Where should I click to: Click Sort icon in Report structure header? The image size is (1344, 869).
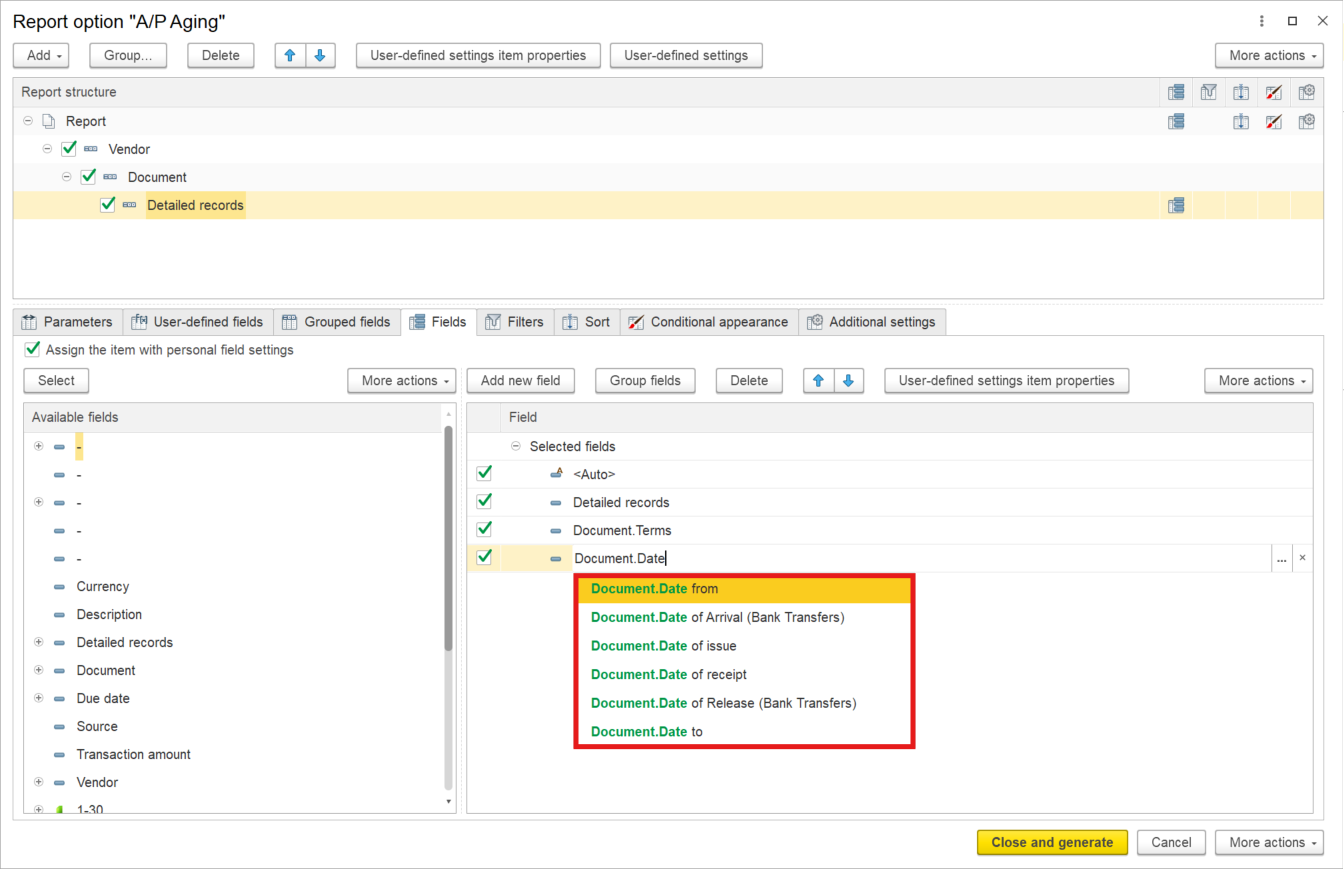tap(1241, 92)
